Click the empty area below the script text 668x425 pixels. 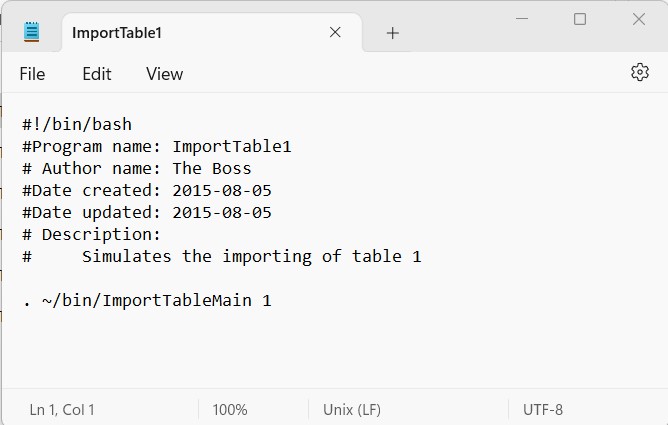[x=335, y=349]
